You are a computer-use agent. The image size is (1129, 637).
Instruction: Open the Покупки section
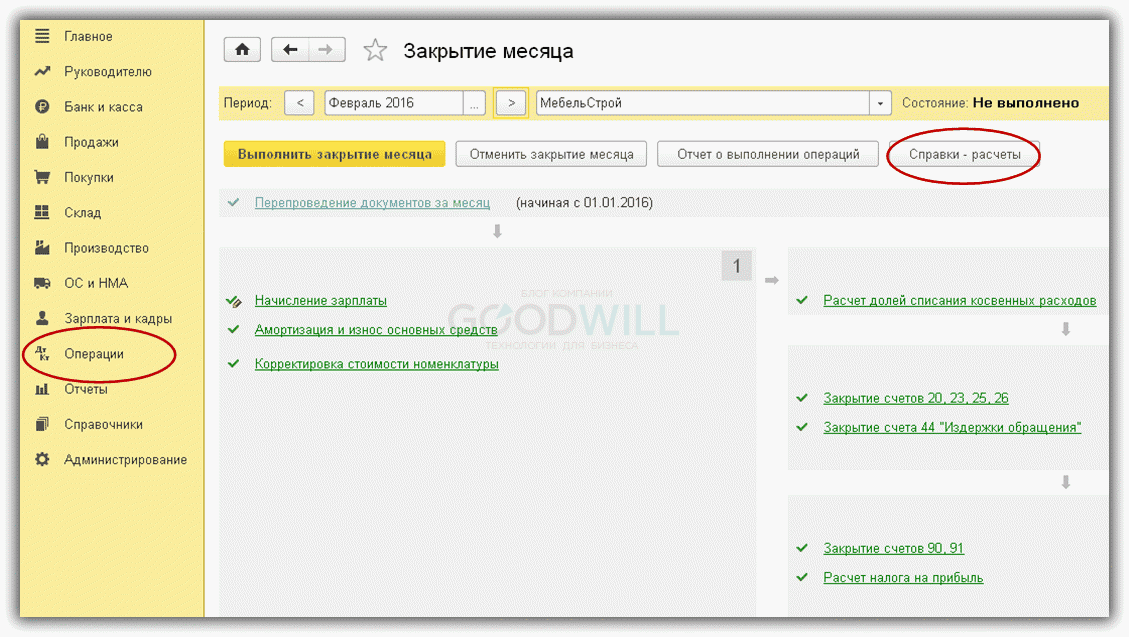tap(89, 177)
